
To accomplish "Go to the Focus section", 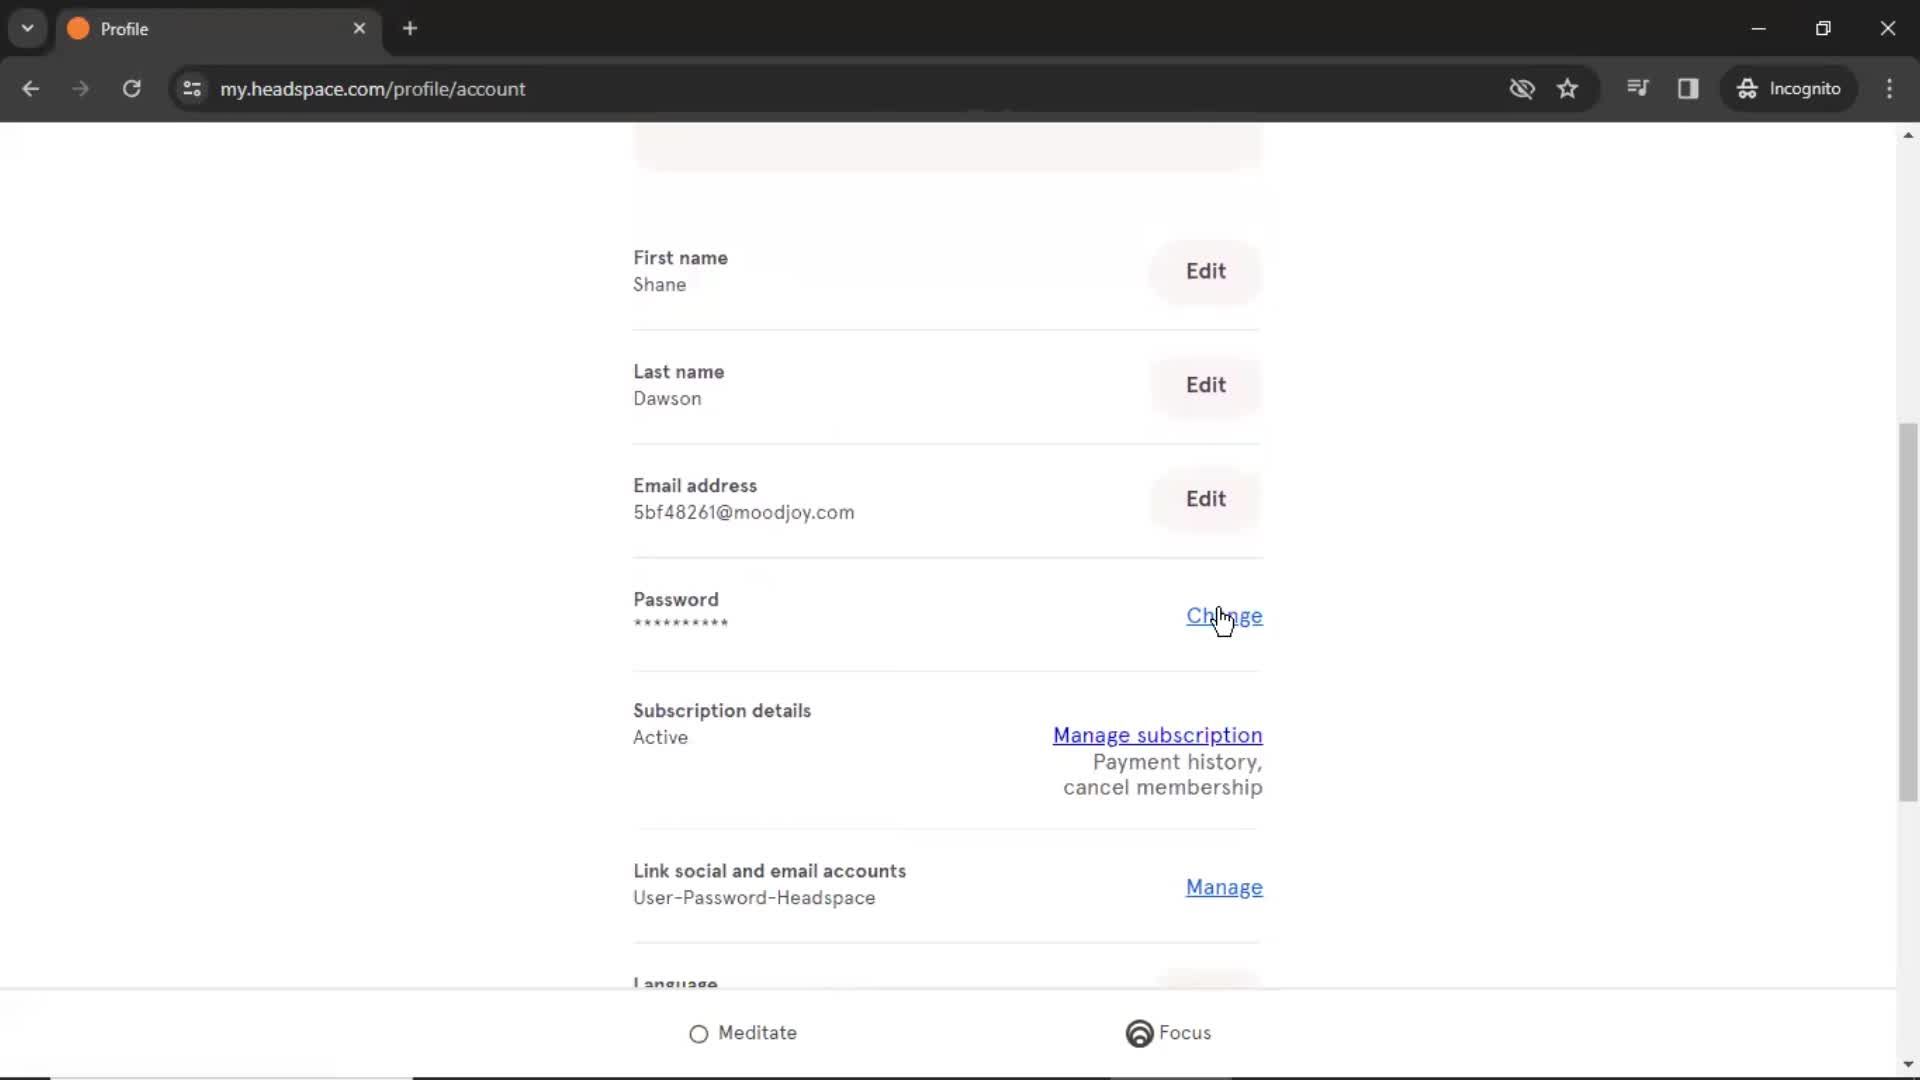I will (1168, 1033).
